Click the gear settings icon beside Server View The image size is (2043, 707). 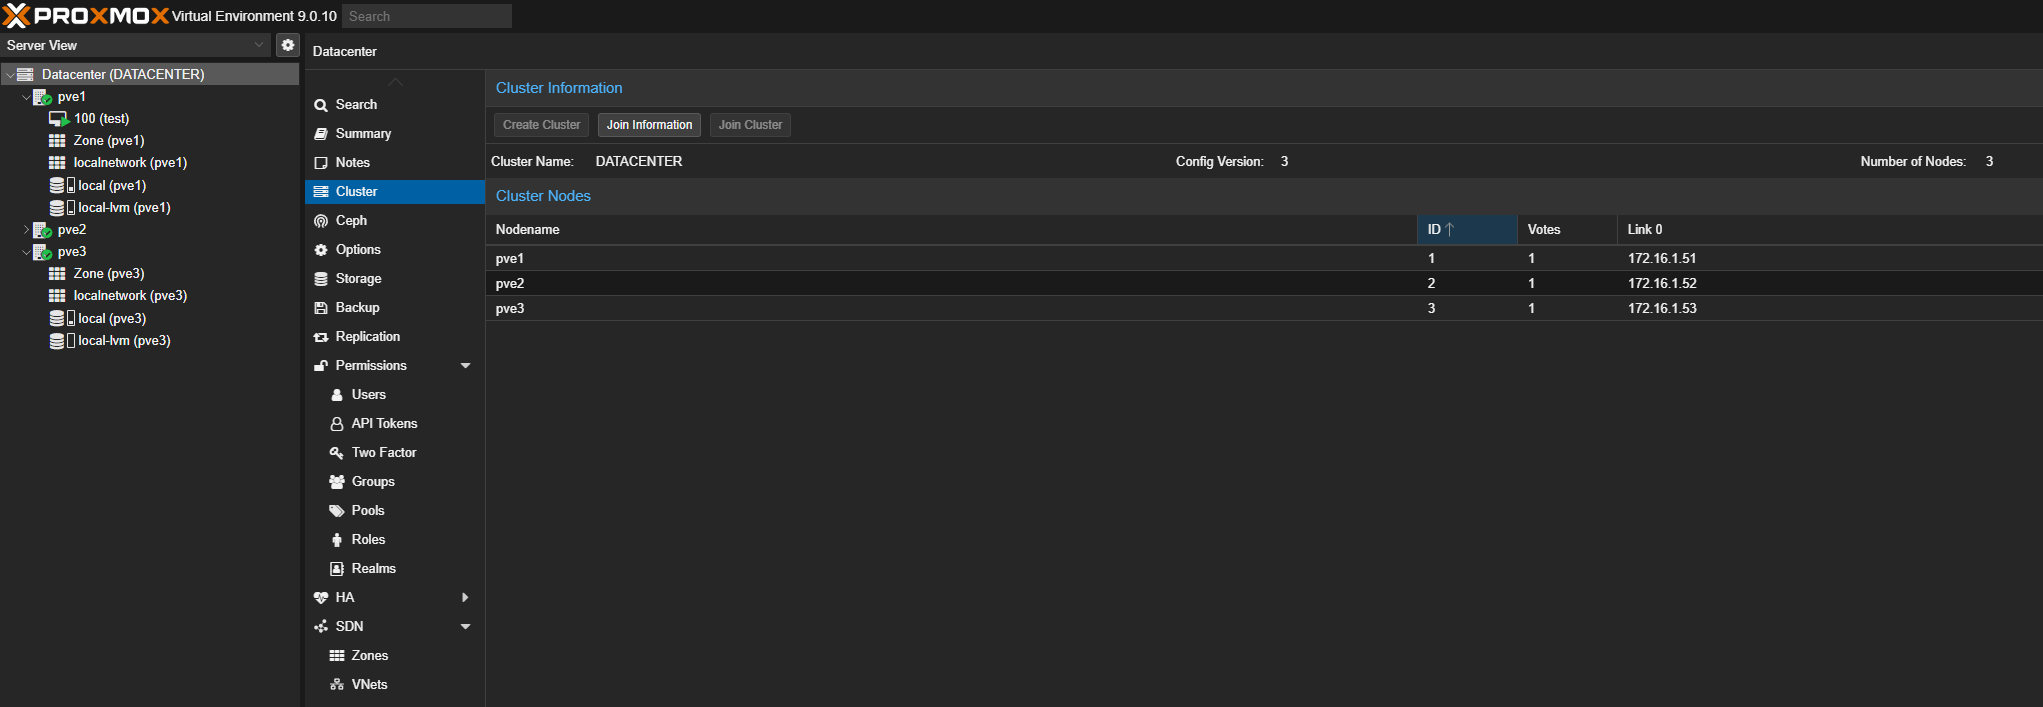coord(288,45)
